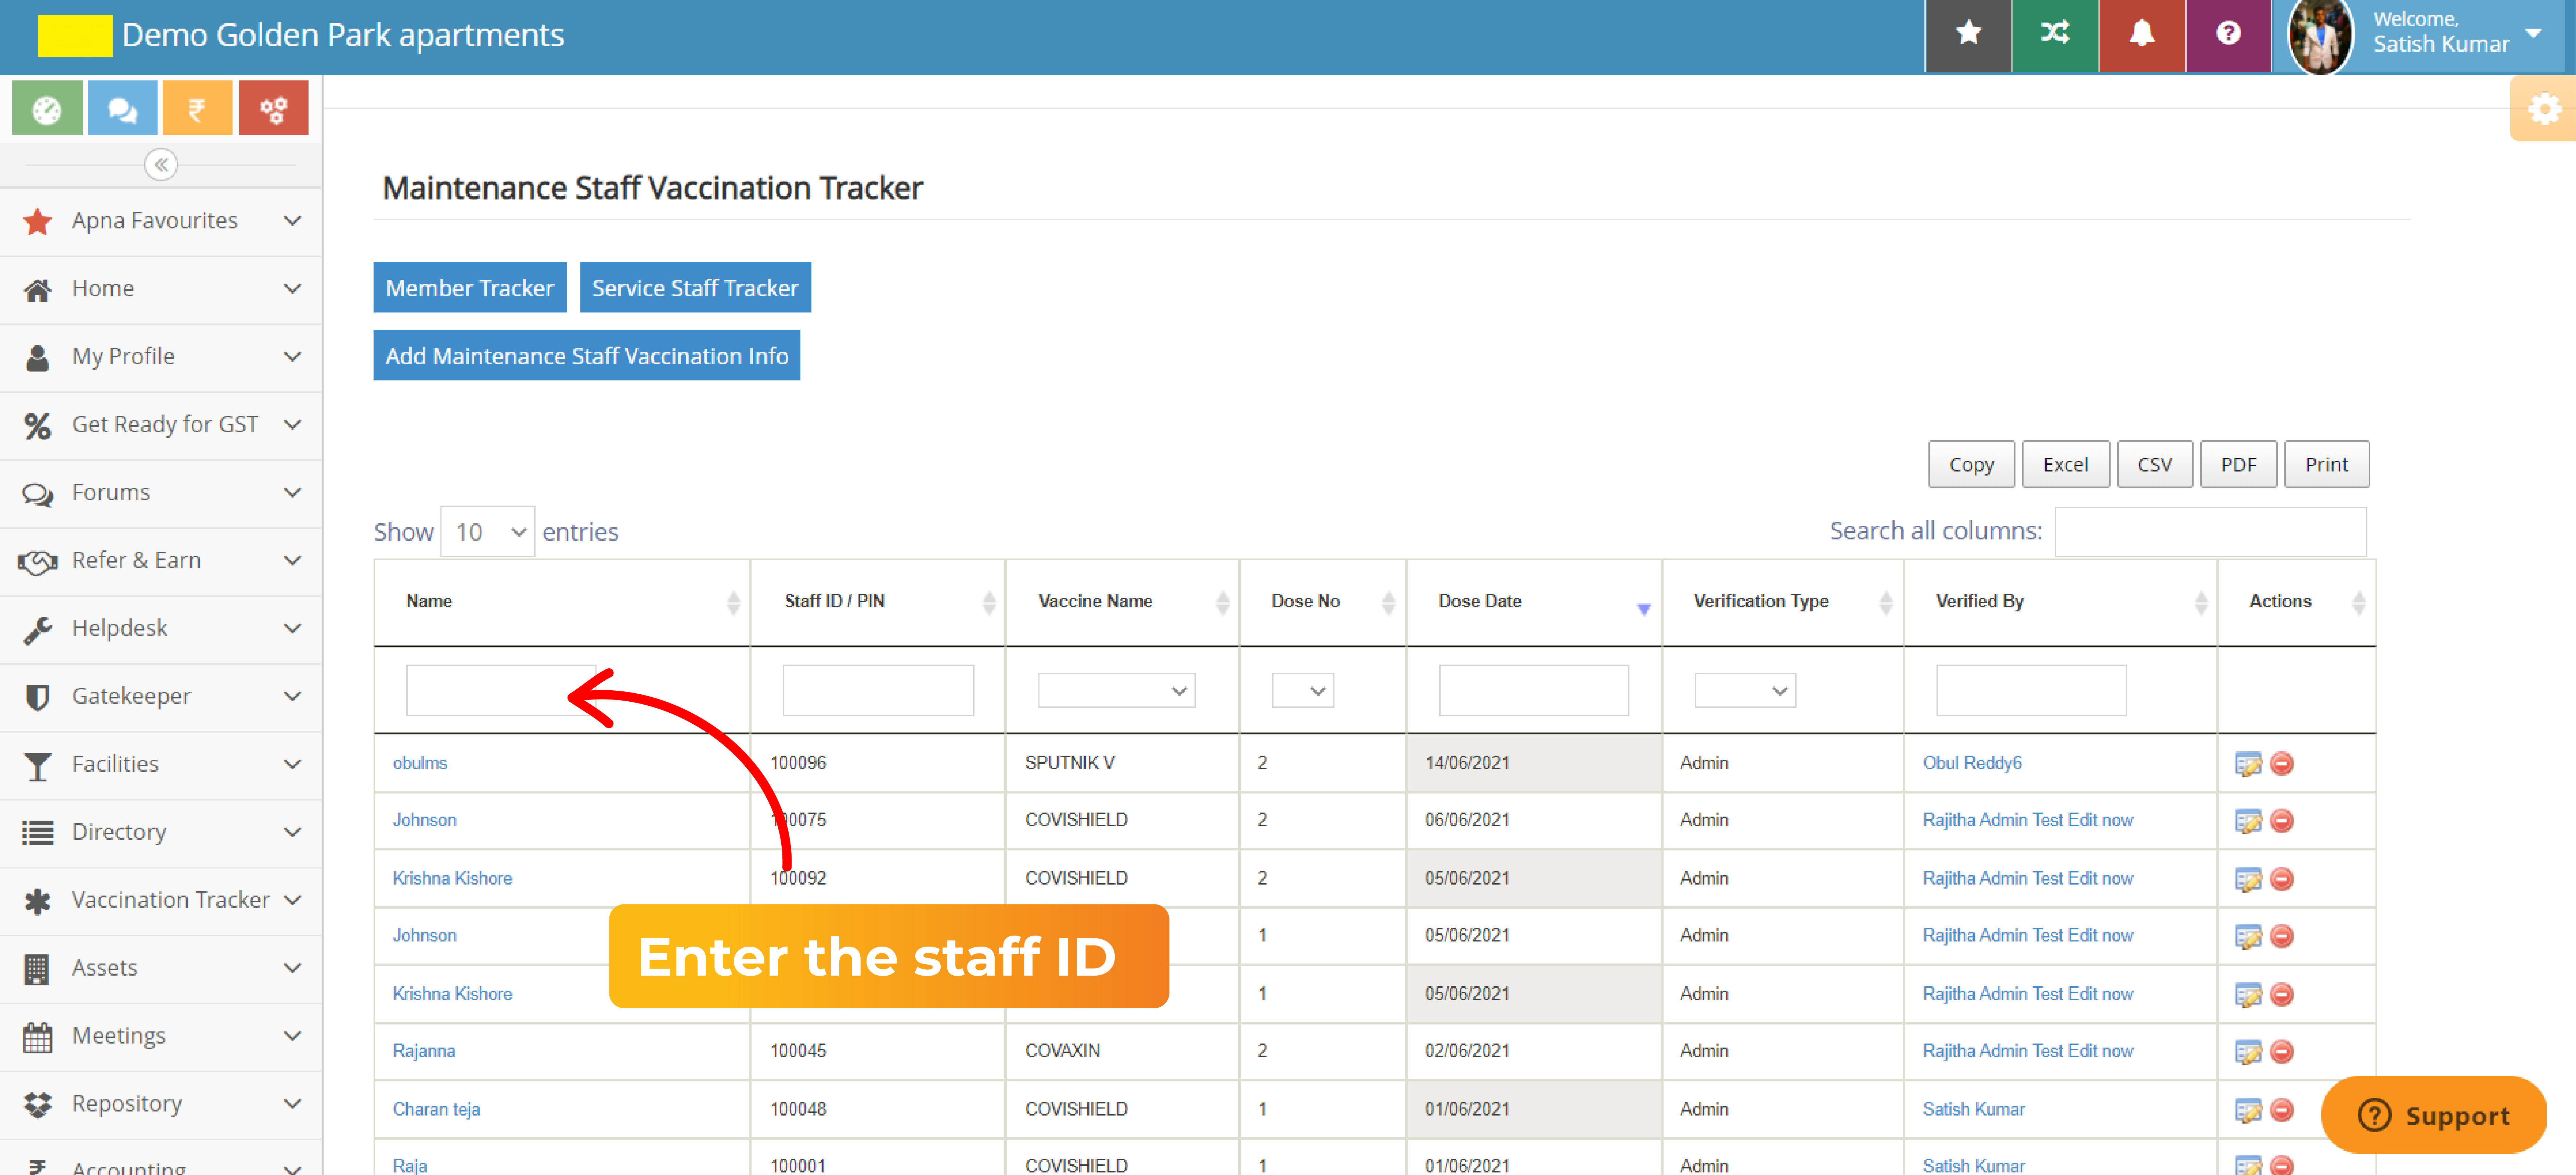2576x1175 pixels.
Task: Edit the Johnson 06/06/2021 record
Action: coord(2248,821)
